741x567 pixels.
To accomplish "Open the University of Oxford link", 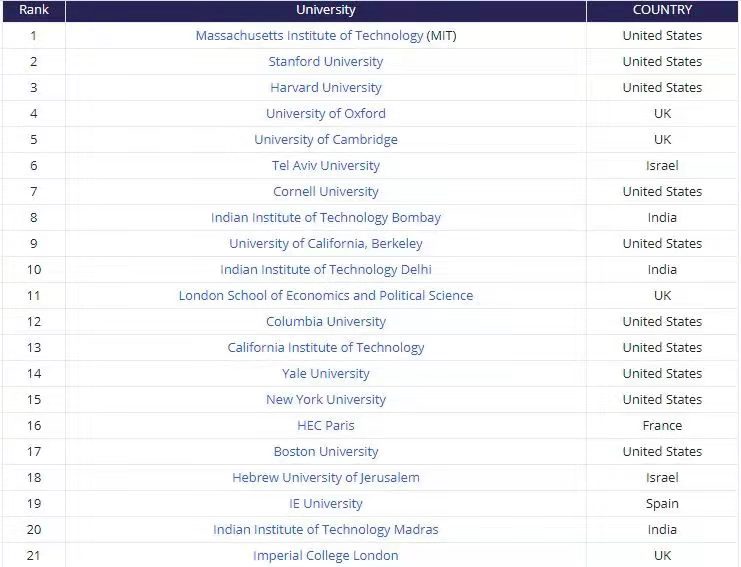I will (x=326, y=113).
